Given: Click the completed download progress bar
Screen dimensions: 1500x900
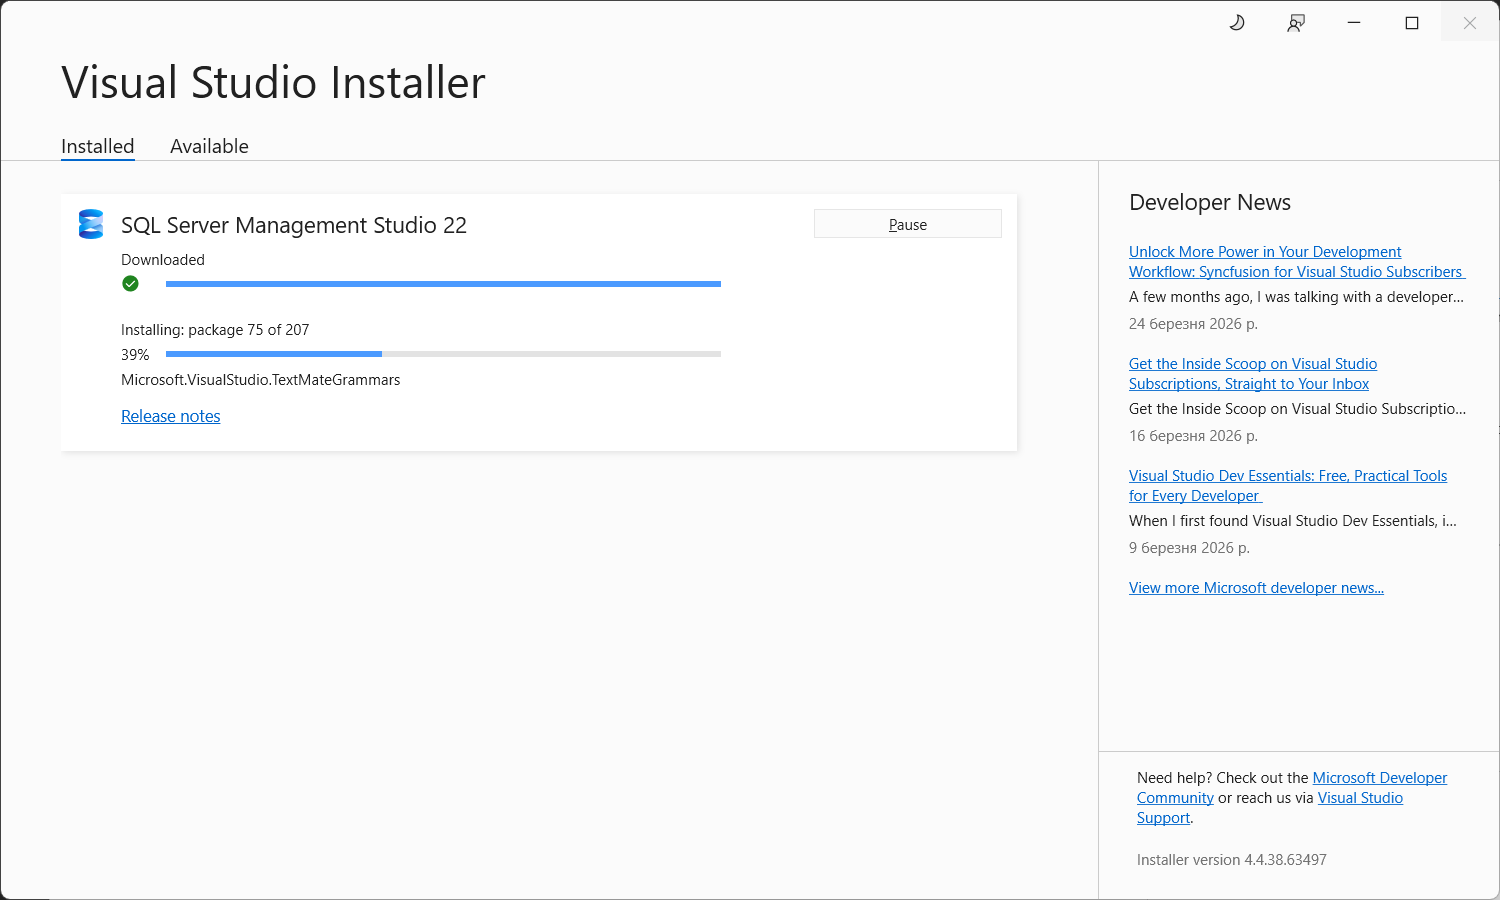Looking at the screenshot, I should click(x=443, y=284).
